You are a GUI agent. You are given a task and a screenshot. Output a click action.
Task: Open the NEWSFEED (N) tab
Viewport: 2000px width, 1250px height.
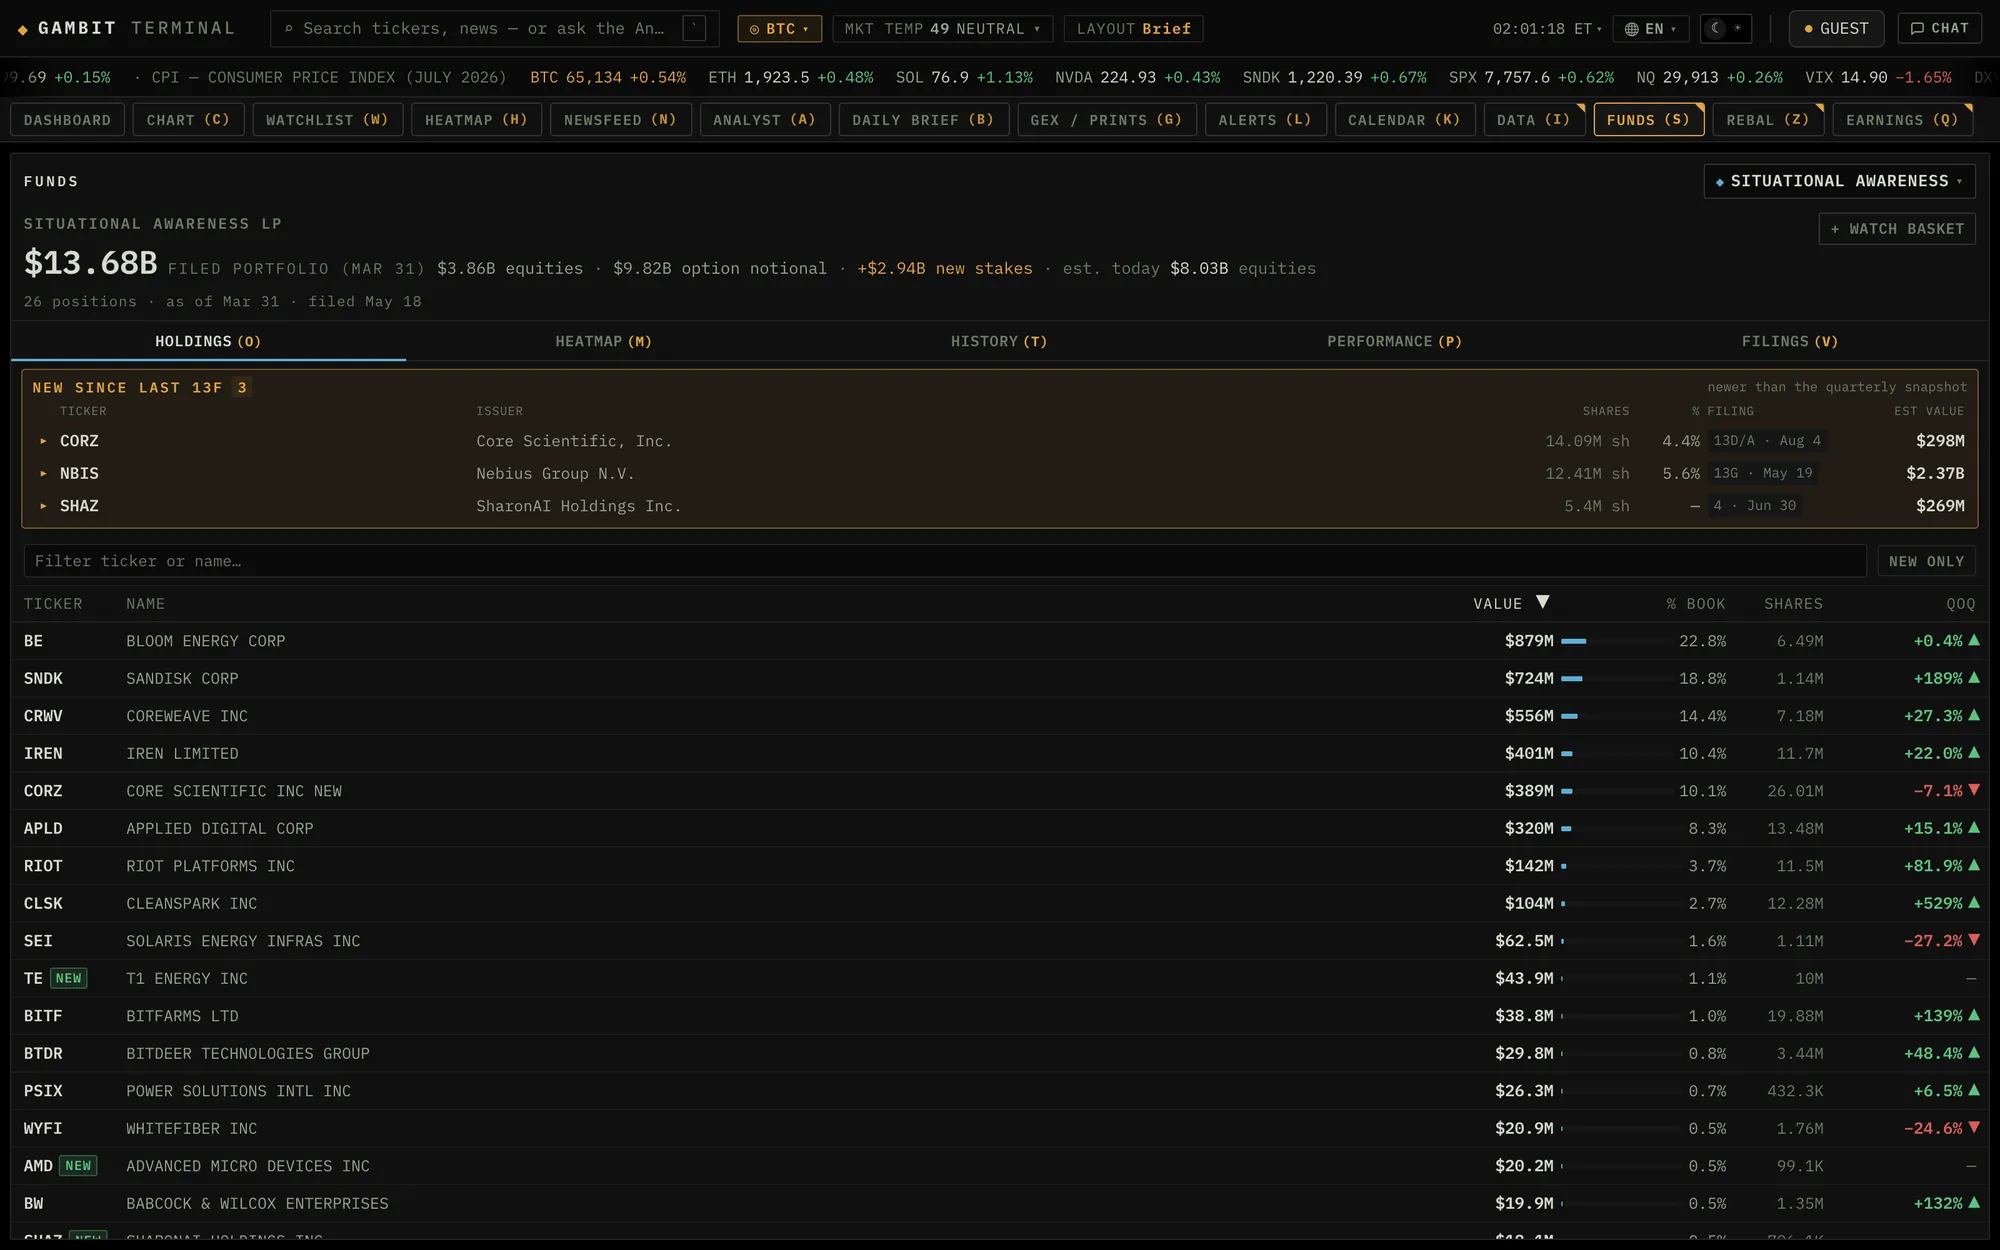click(620, 120)
